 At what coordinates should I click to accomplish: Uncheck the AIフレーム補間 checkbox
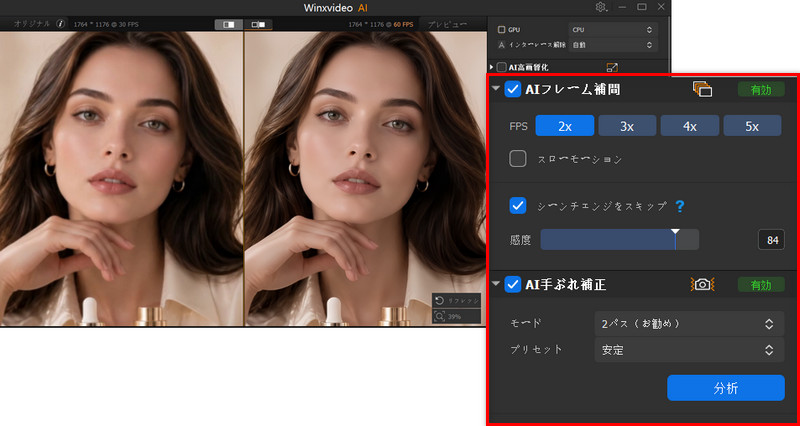tap(512, 89)
